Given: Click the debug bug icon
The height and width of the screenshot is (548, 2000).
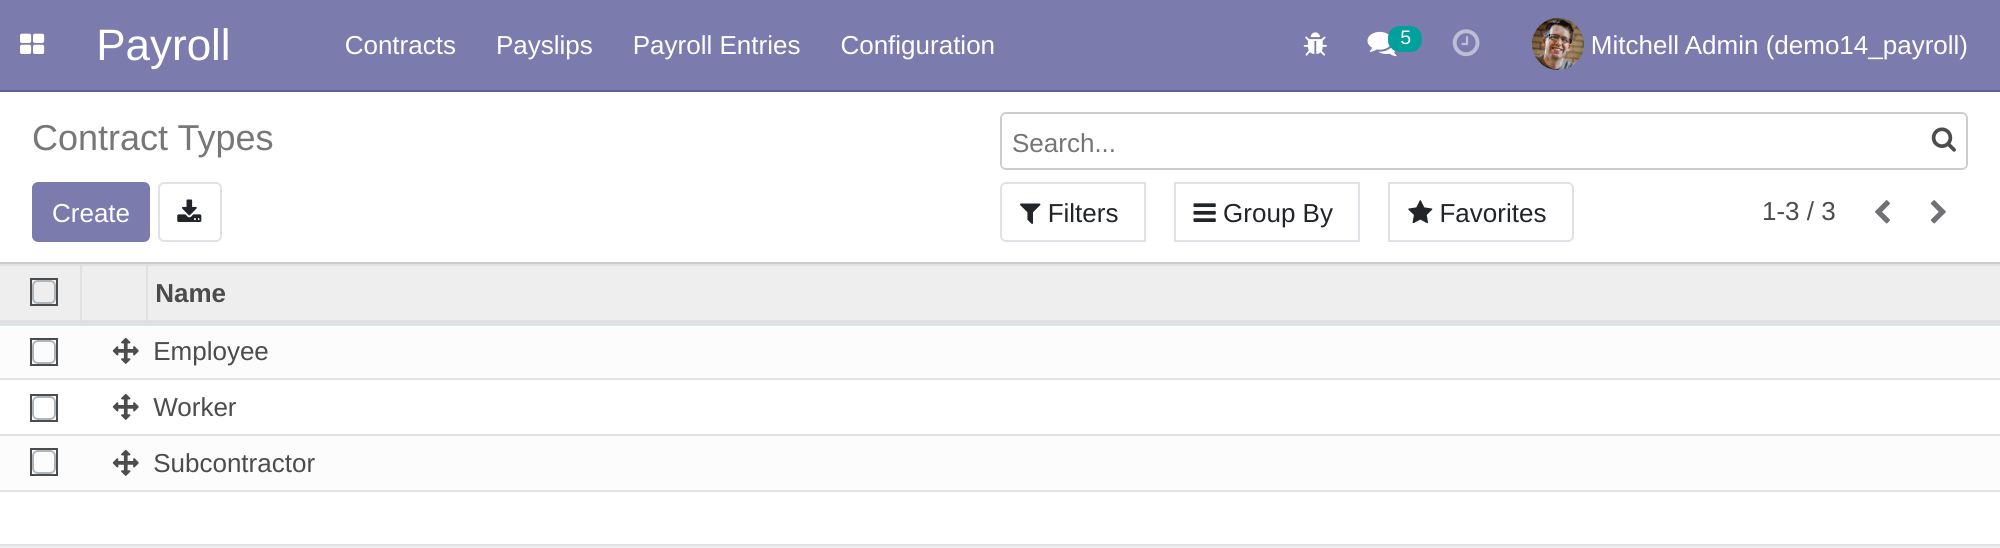Looking at the screenshot, I should [x=1315, y=45].
